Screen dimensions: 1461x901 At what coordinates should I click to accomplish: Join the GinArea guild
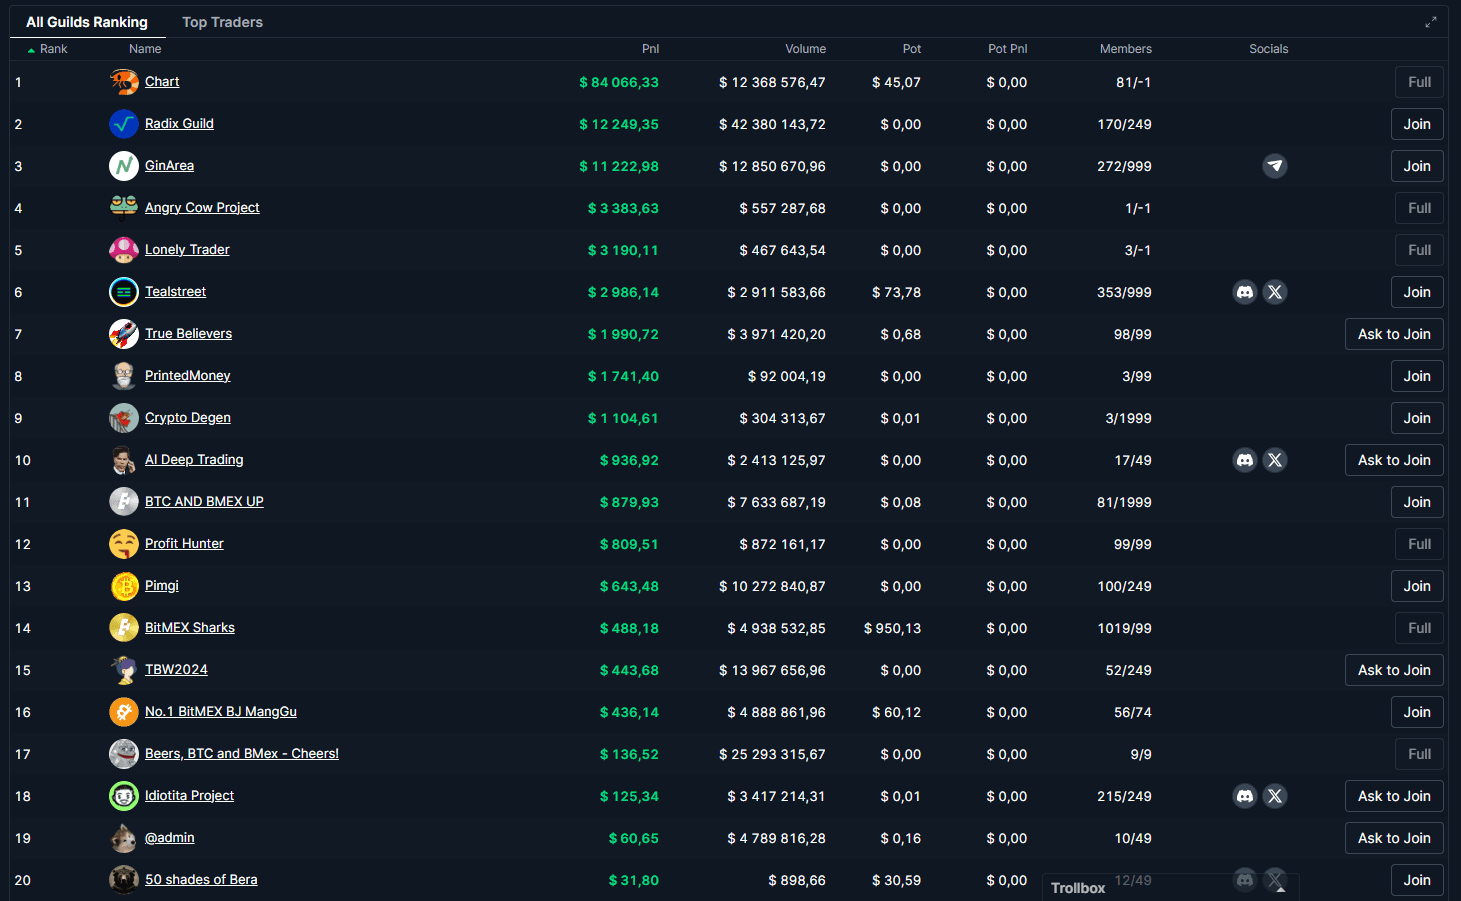click(x=1417, y=166)
